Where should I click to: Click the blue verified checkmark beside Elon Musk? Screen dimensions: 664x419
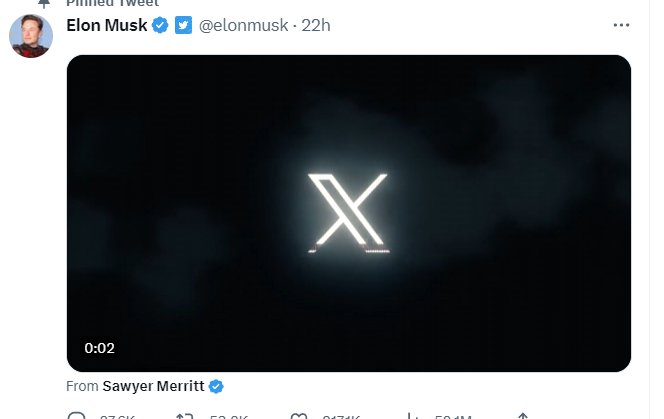[159, 25]
